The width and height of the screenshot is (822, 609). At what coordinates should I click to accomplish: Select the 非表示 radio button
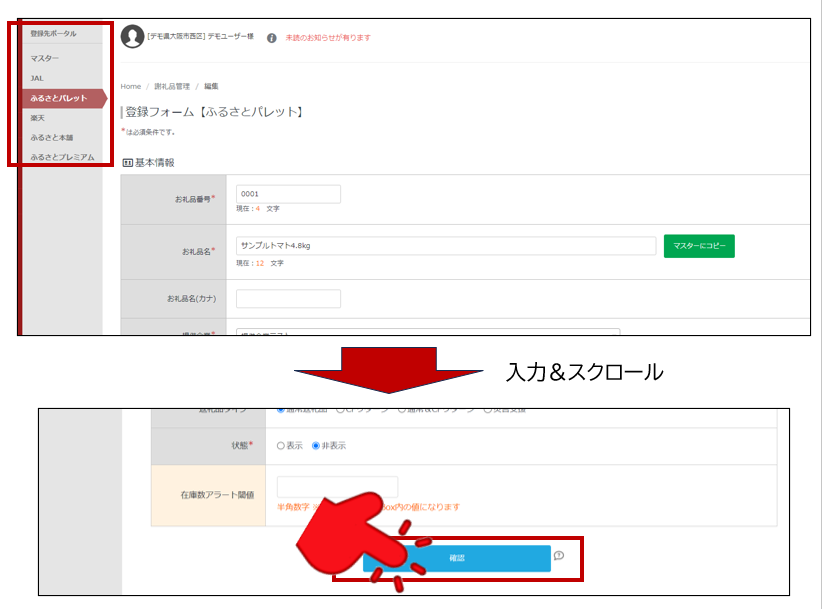click(316, 446)
